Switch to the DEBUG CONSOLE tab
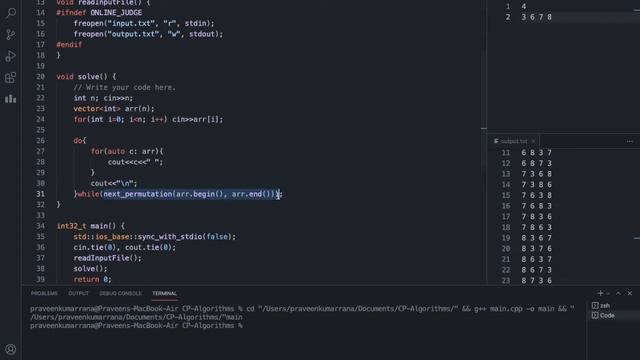 click(x=120, y=293)
